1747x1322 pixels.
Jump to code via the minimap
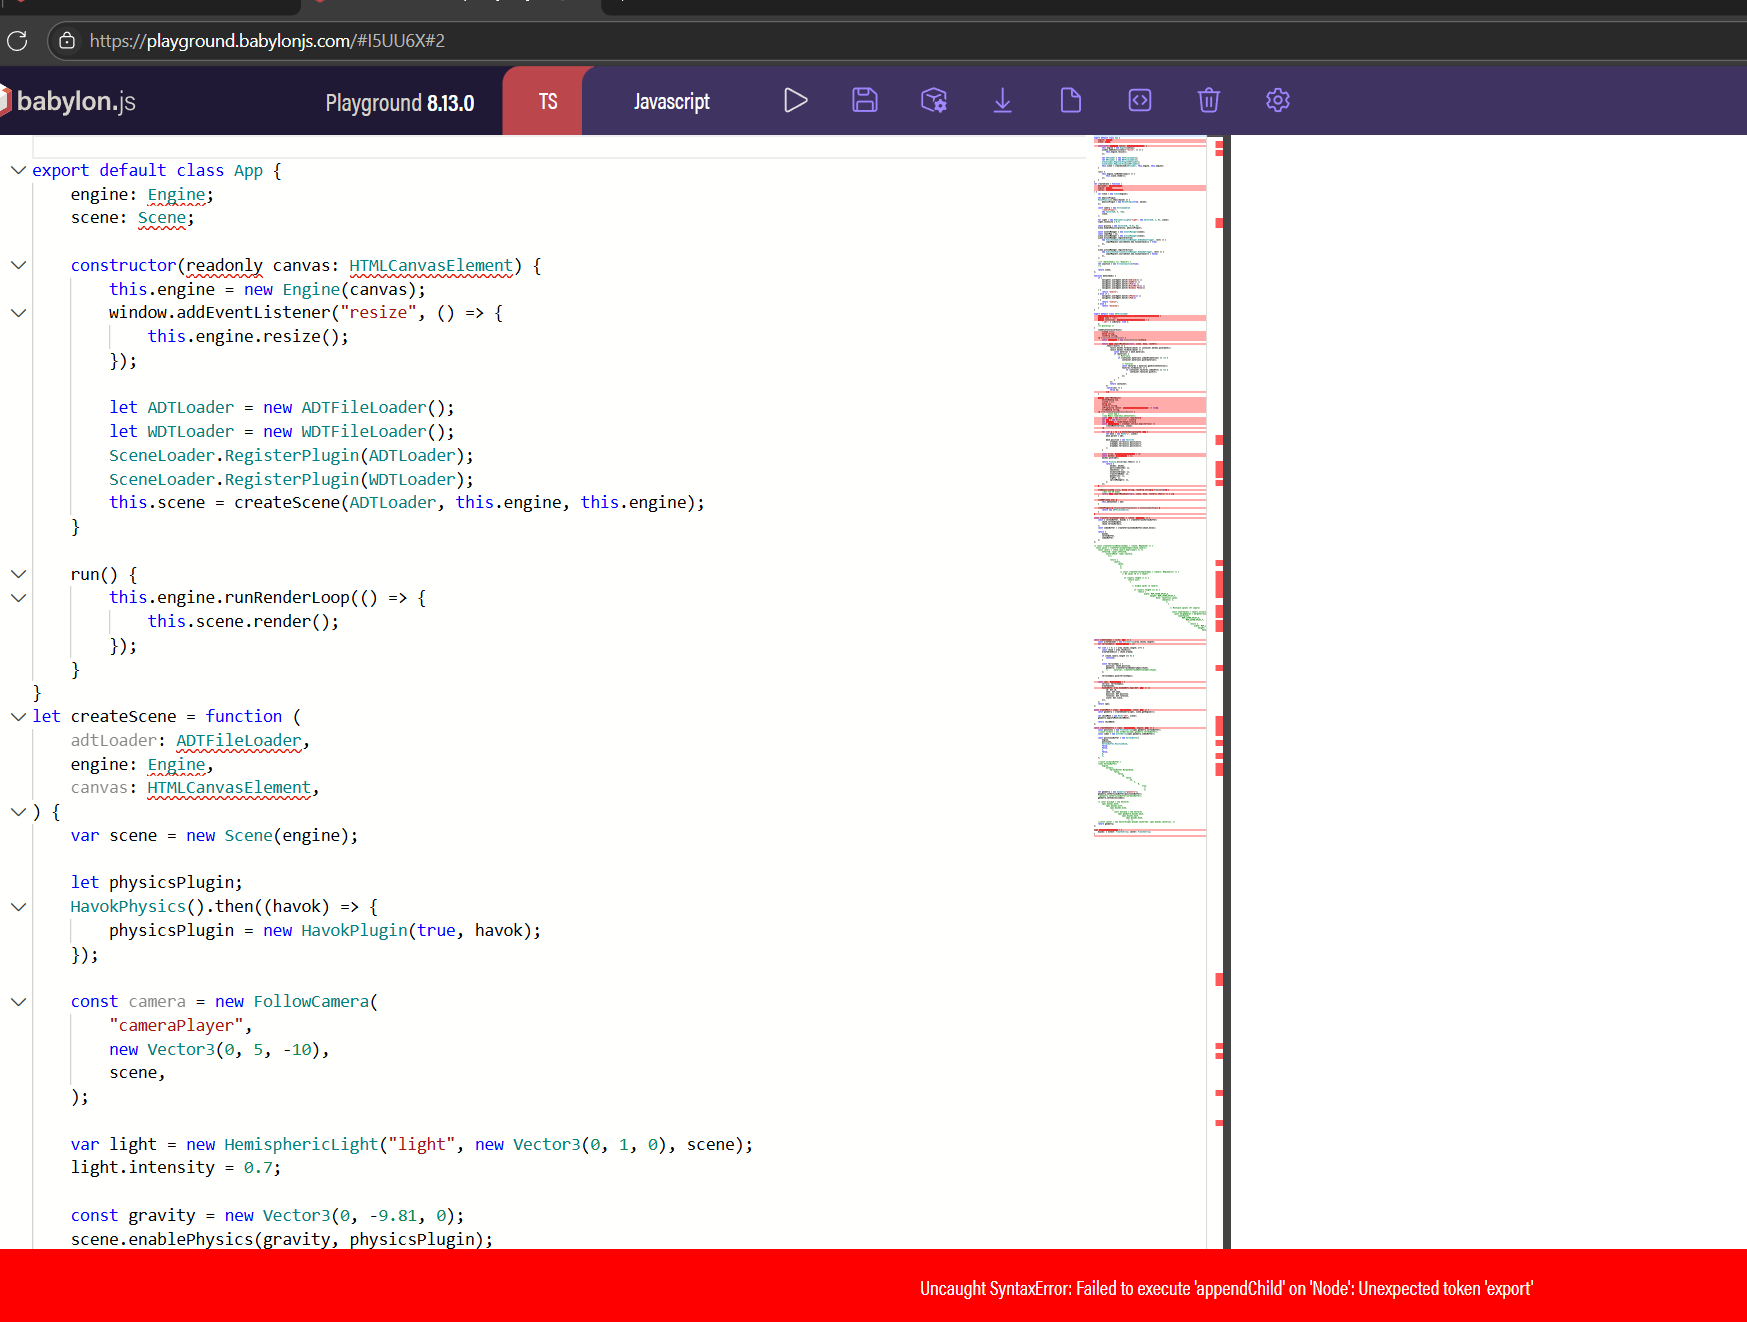[x=1150, y=486]
